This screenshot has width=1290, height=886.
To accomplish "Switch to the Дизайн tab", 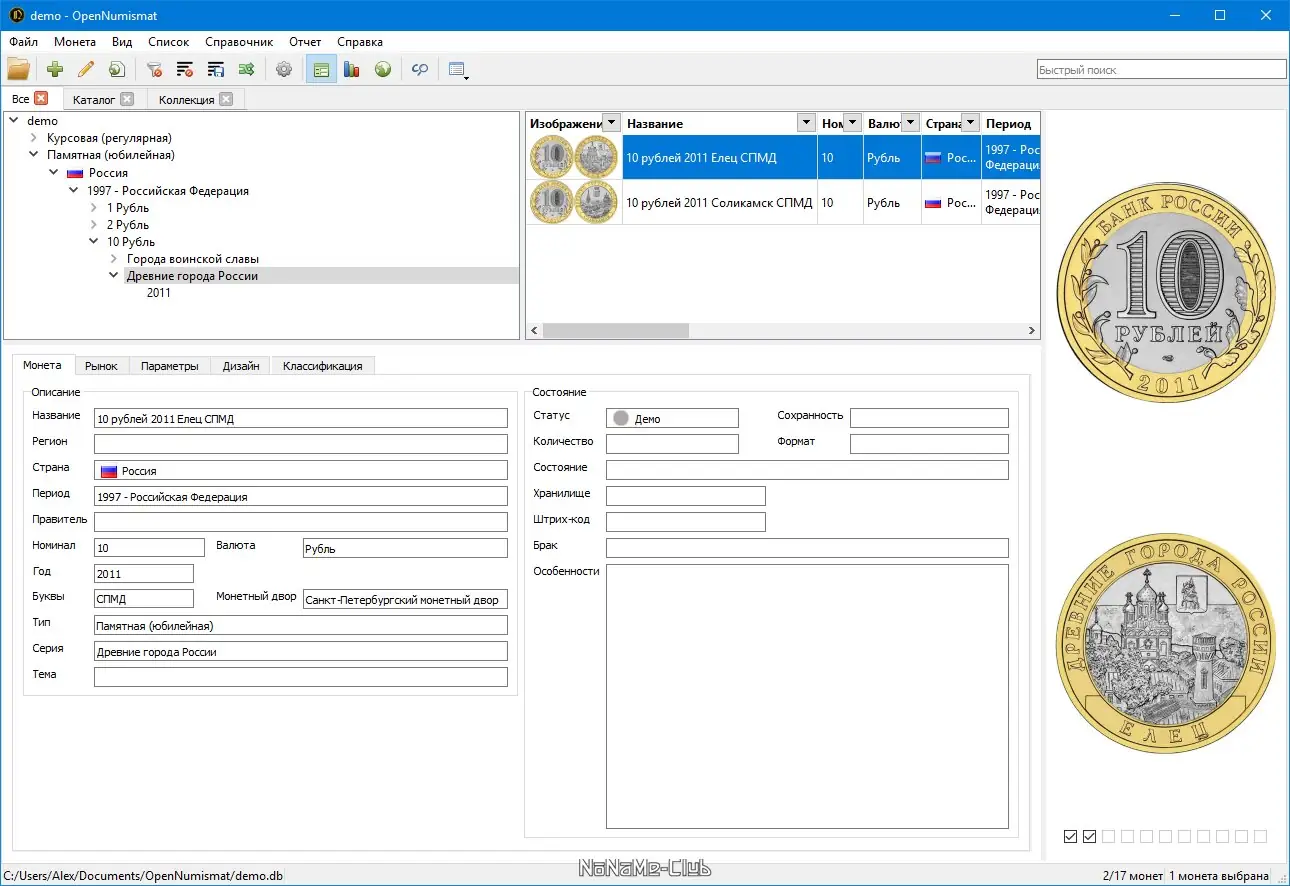I will coord(241,366).
